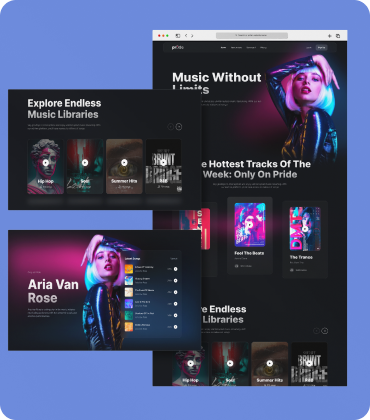Open the browser sidebar icon
This screenshot has height=420, width=370.
click(178, 36)
